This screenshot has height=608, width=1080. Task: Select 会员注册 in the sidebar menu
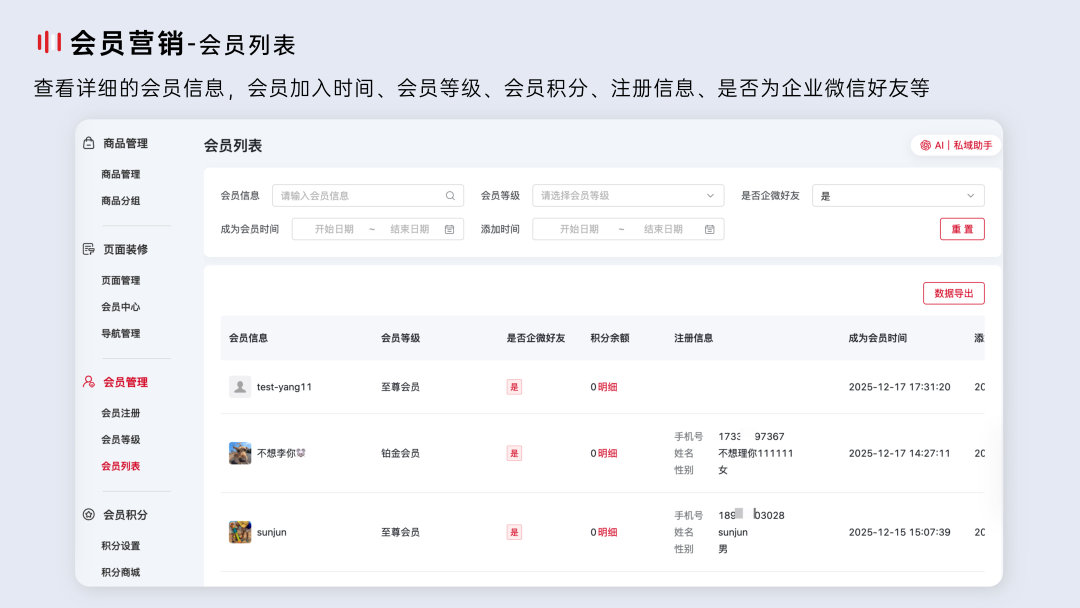pyautogui.click(x=120, y=412)
